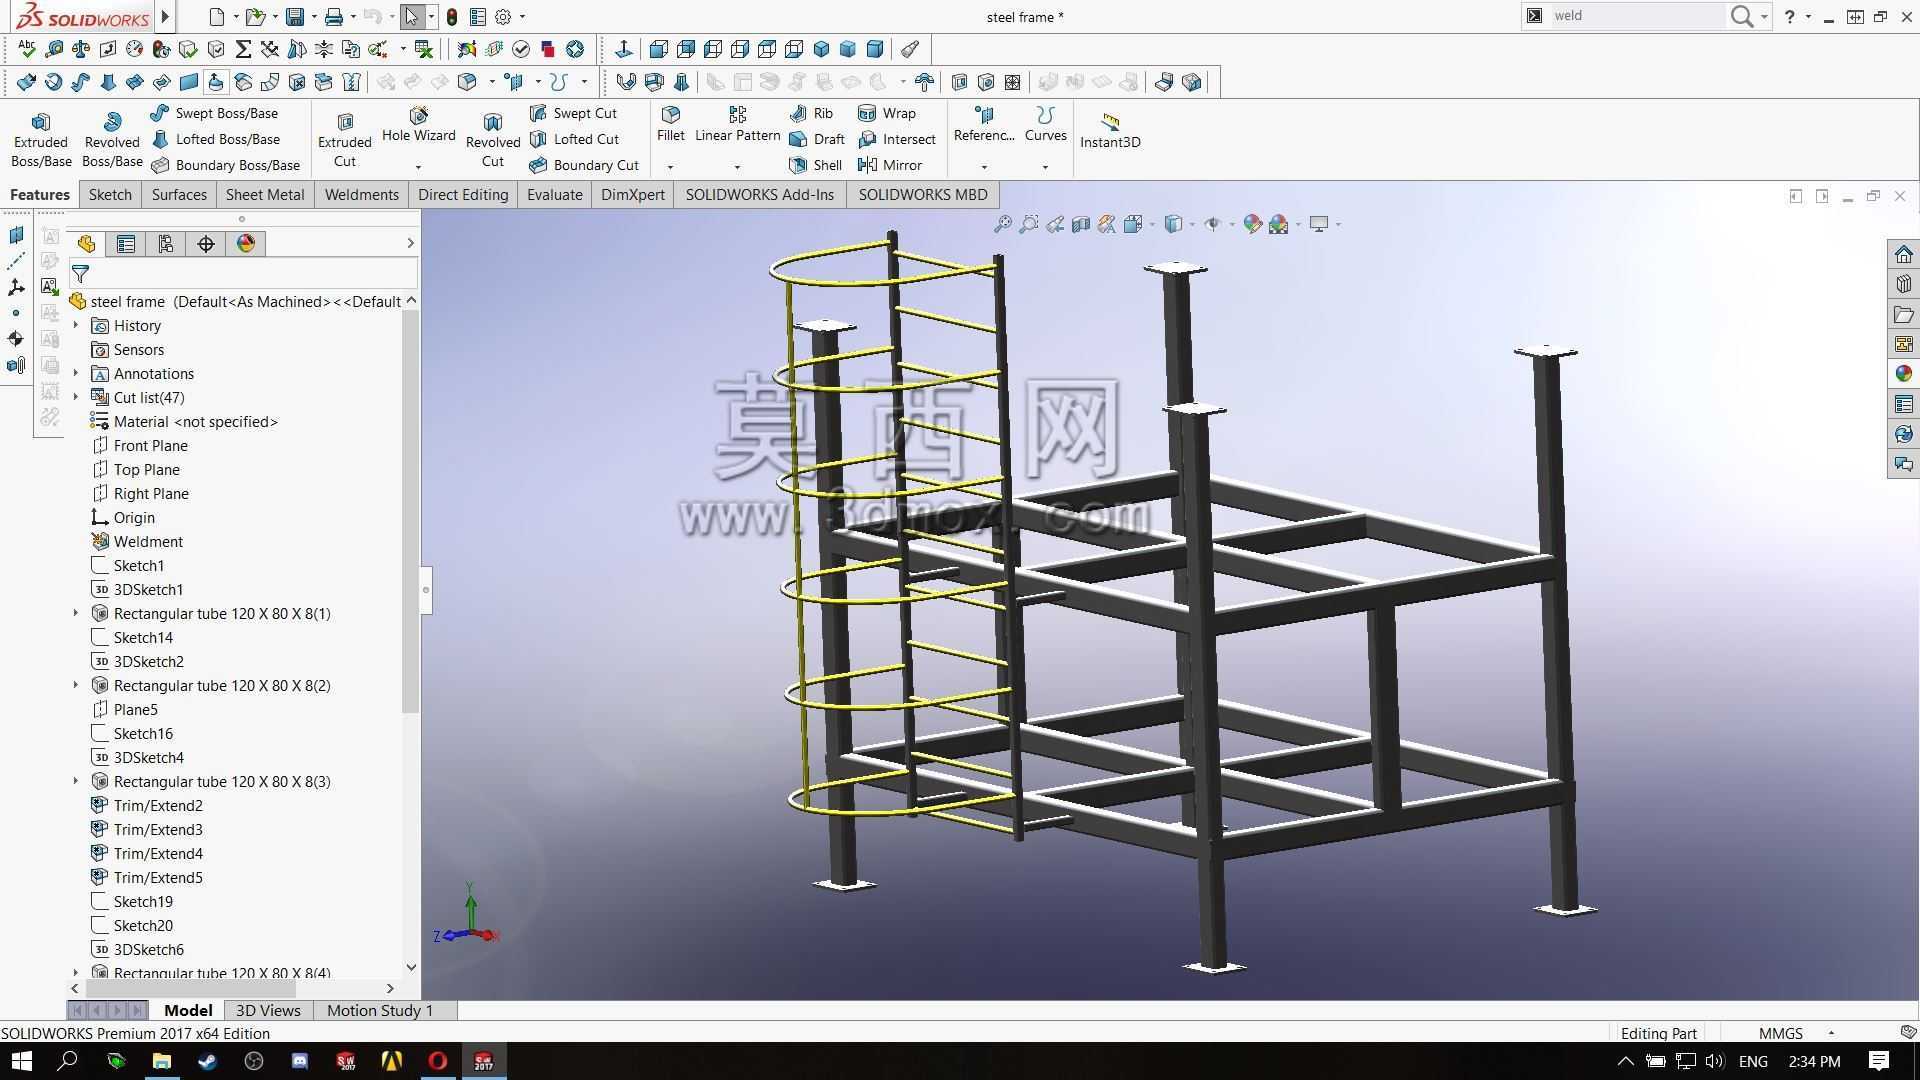
Task: Switch to the Weldments tab
Action: pos(362,194)
